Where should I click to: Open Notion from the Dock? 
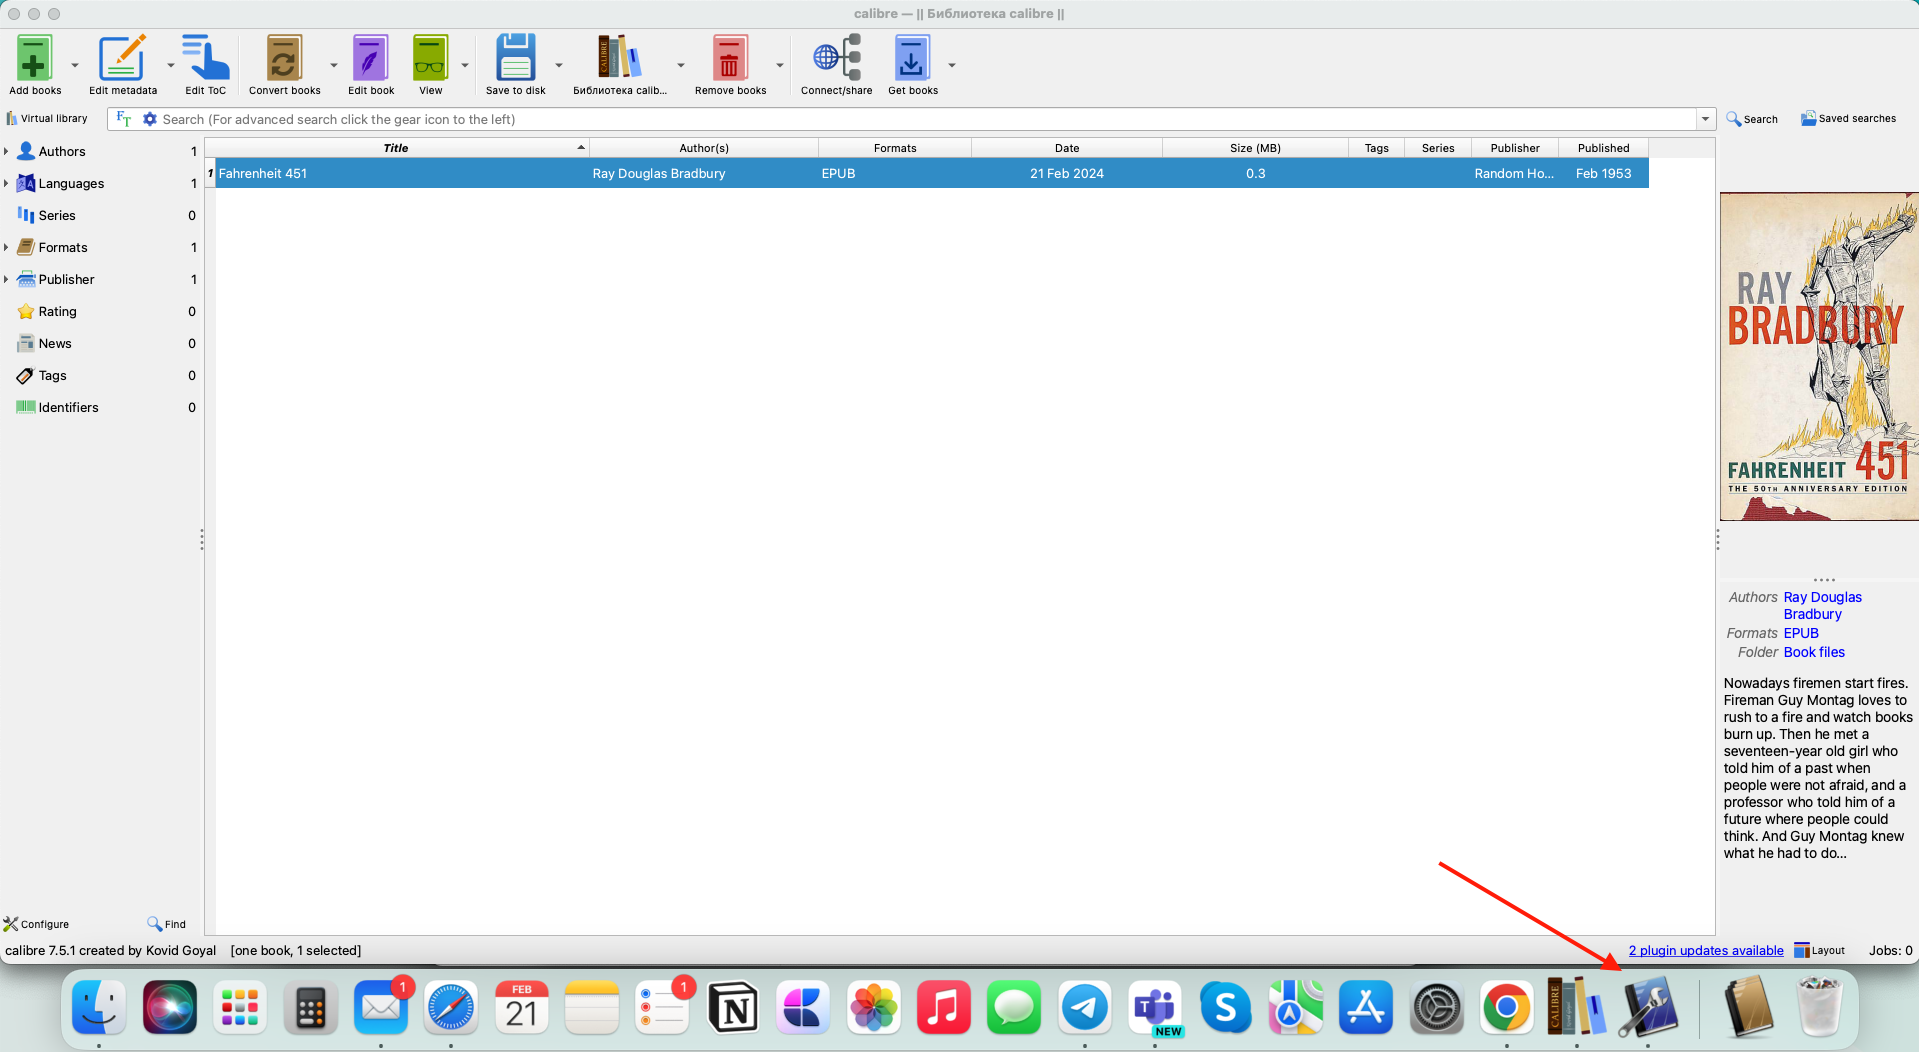click(x=733, y=1007)
